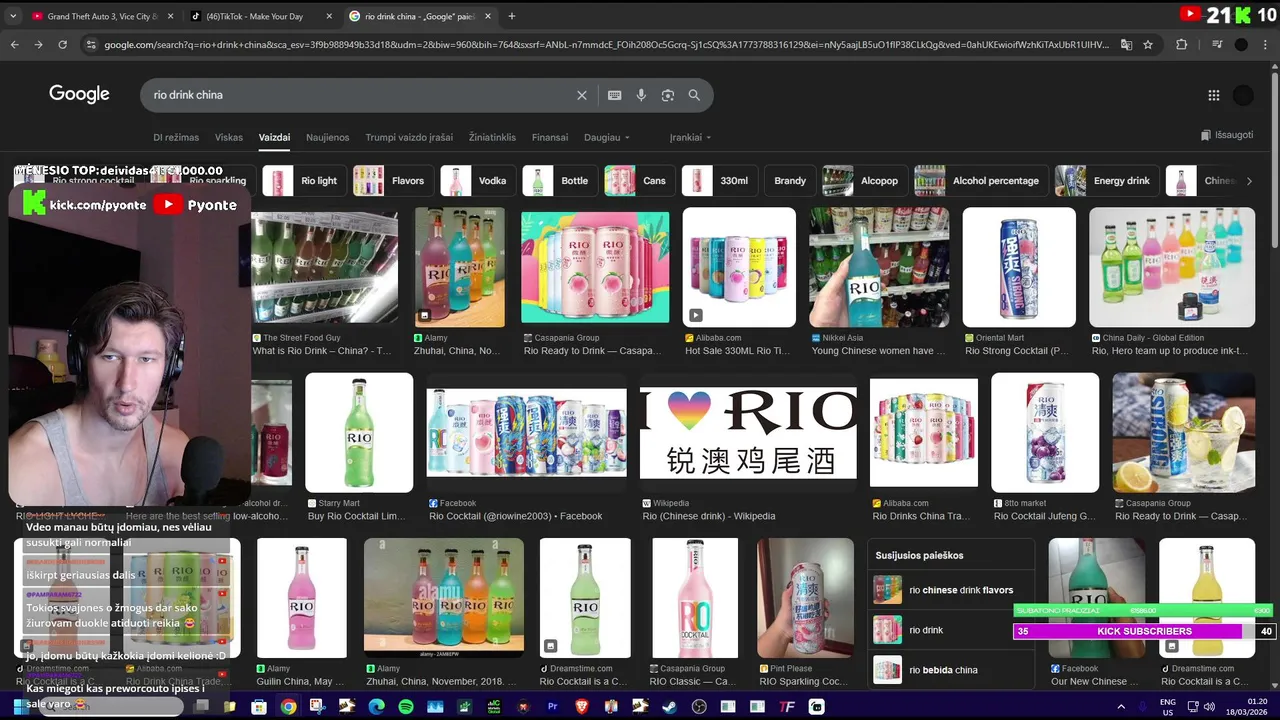Show more filter chips with the right arrow
The width and height of the screenshot is (1280, 720).
[x=1248, y=181]
